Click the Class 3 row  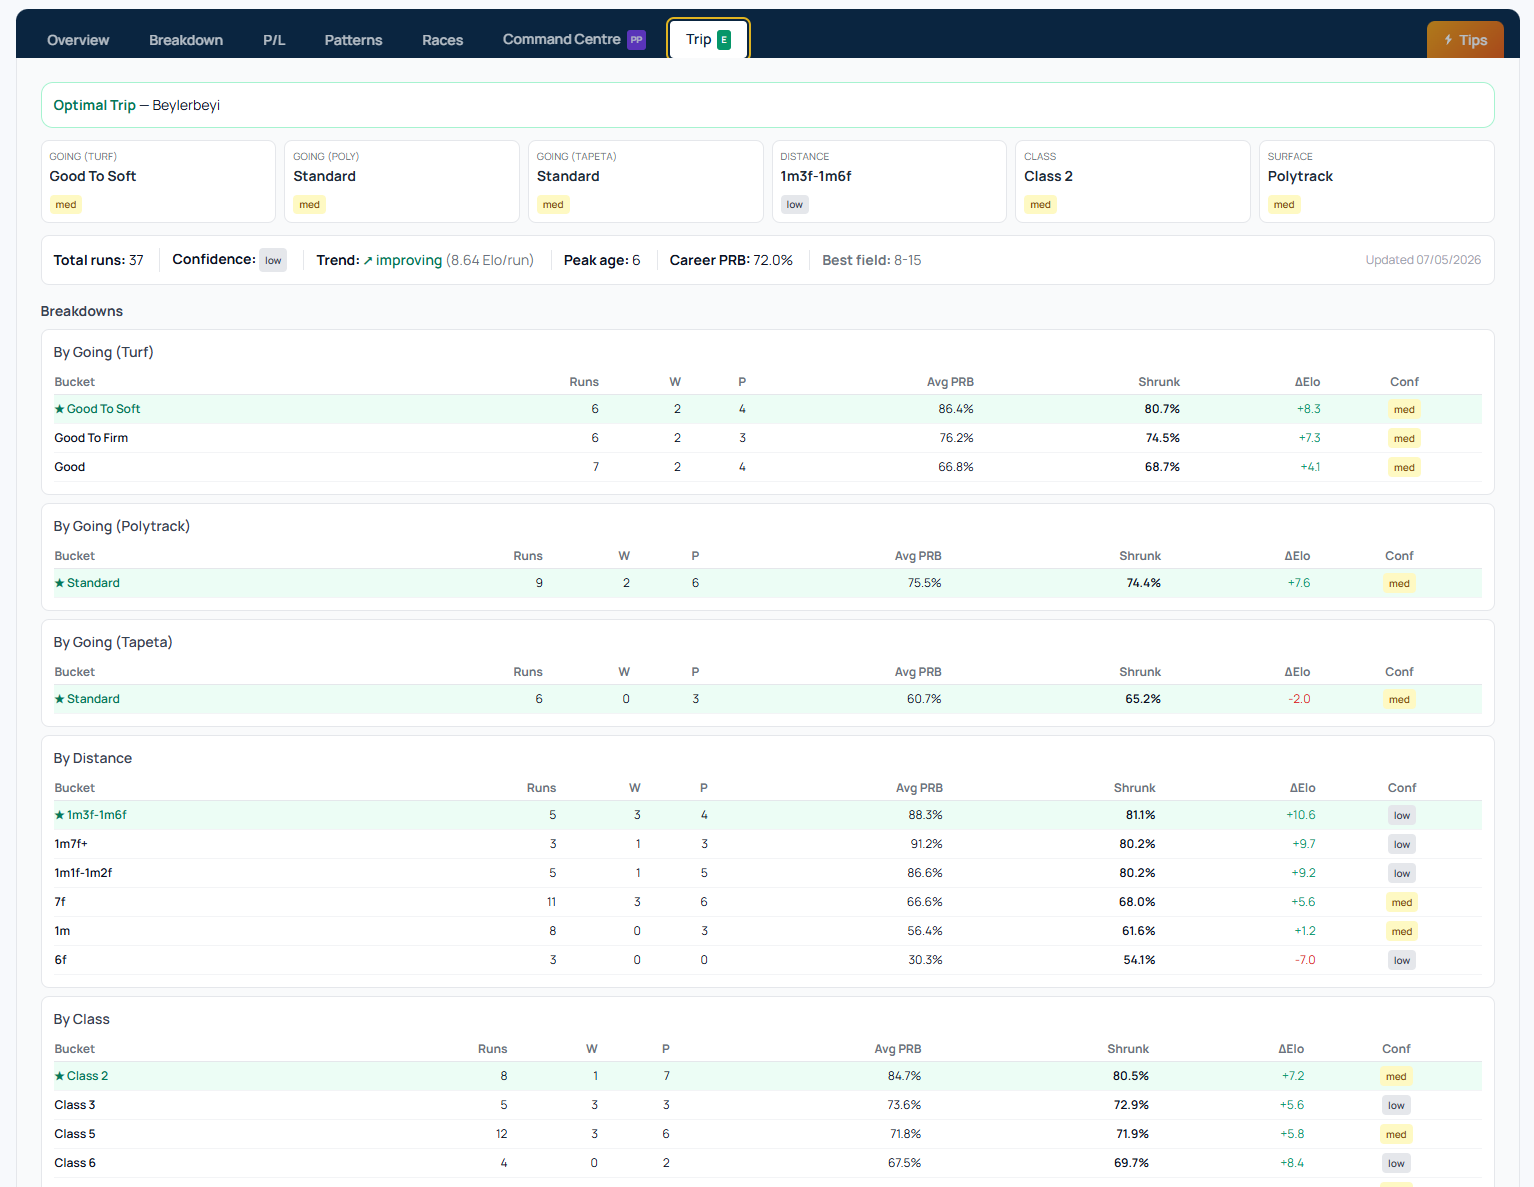tap(768, 1105)
